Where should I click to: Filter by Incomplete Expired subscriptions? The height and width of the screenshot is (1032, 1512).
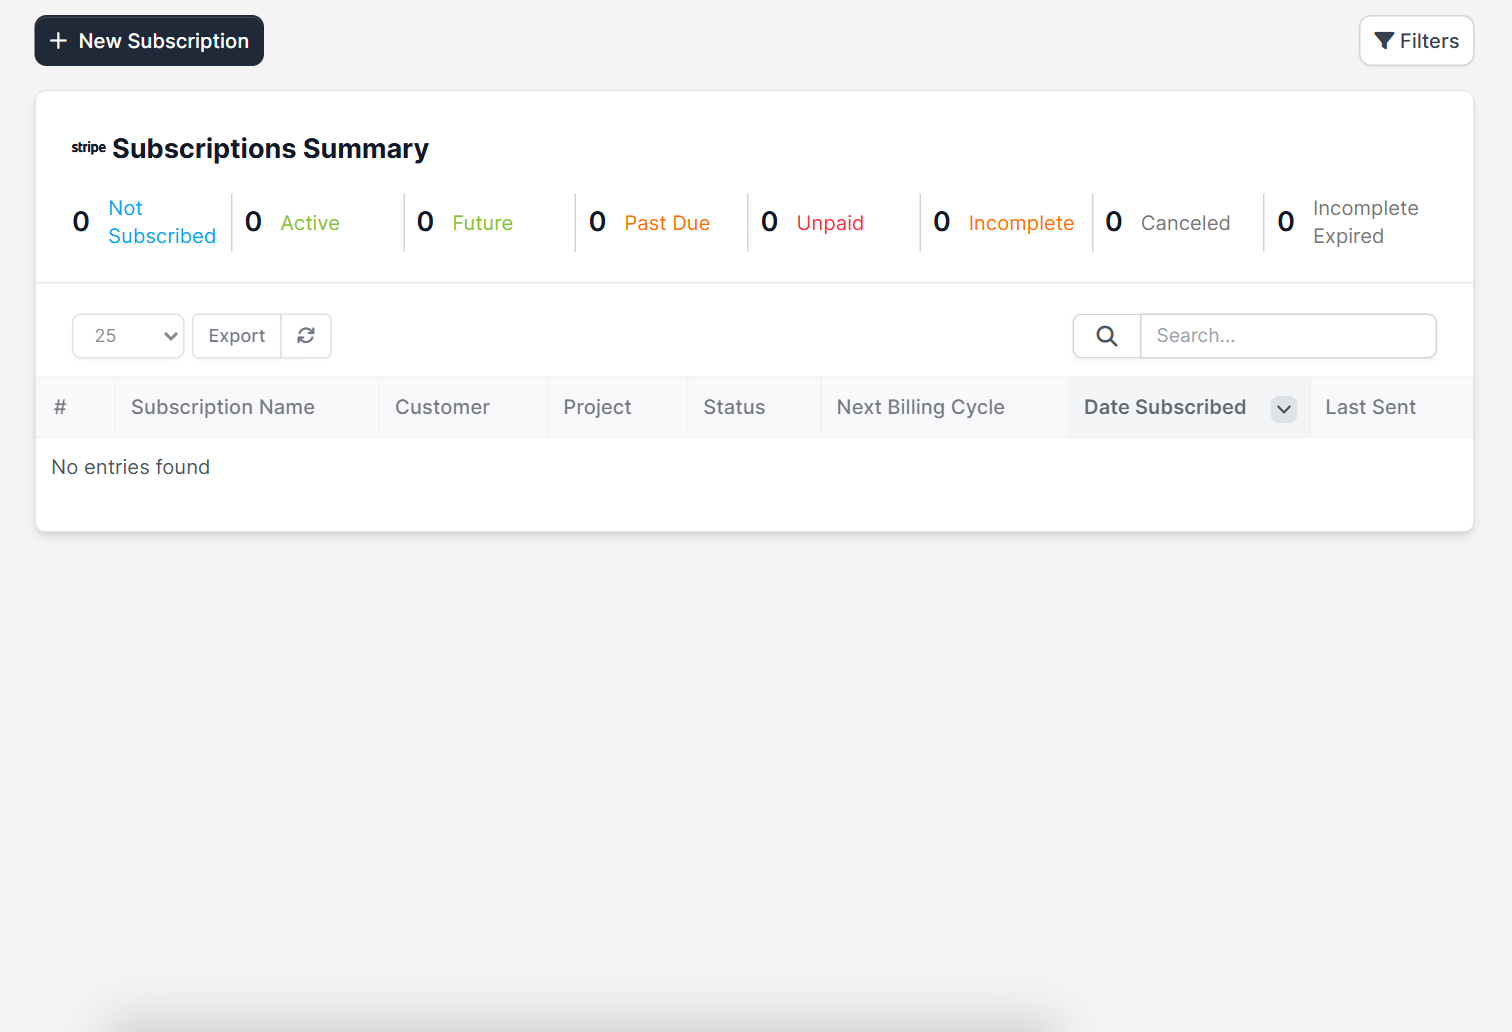tap(1365, 222)
